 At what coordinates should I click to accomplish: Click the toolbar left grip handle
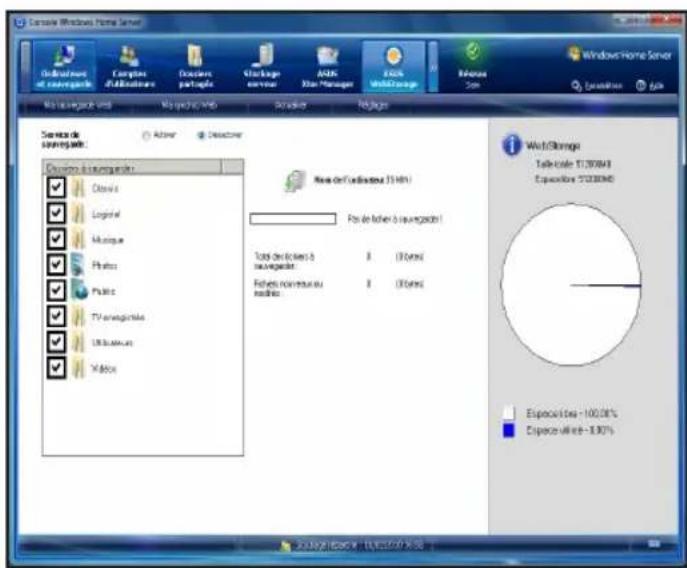coord(26,67)
